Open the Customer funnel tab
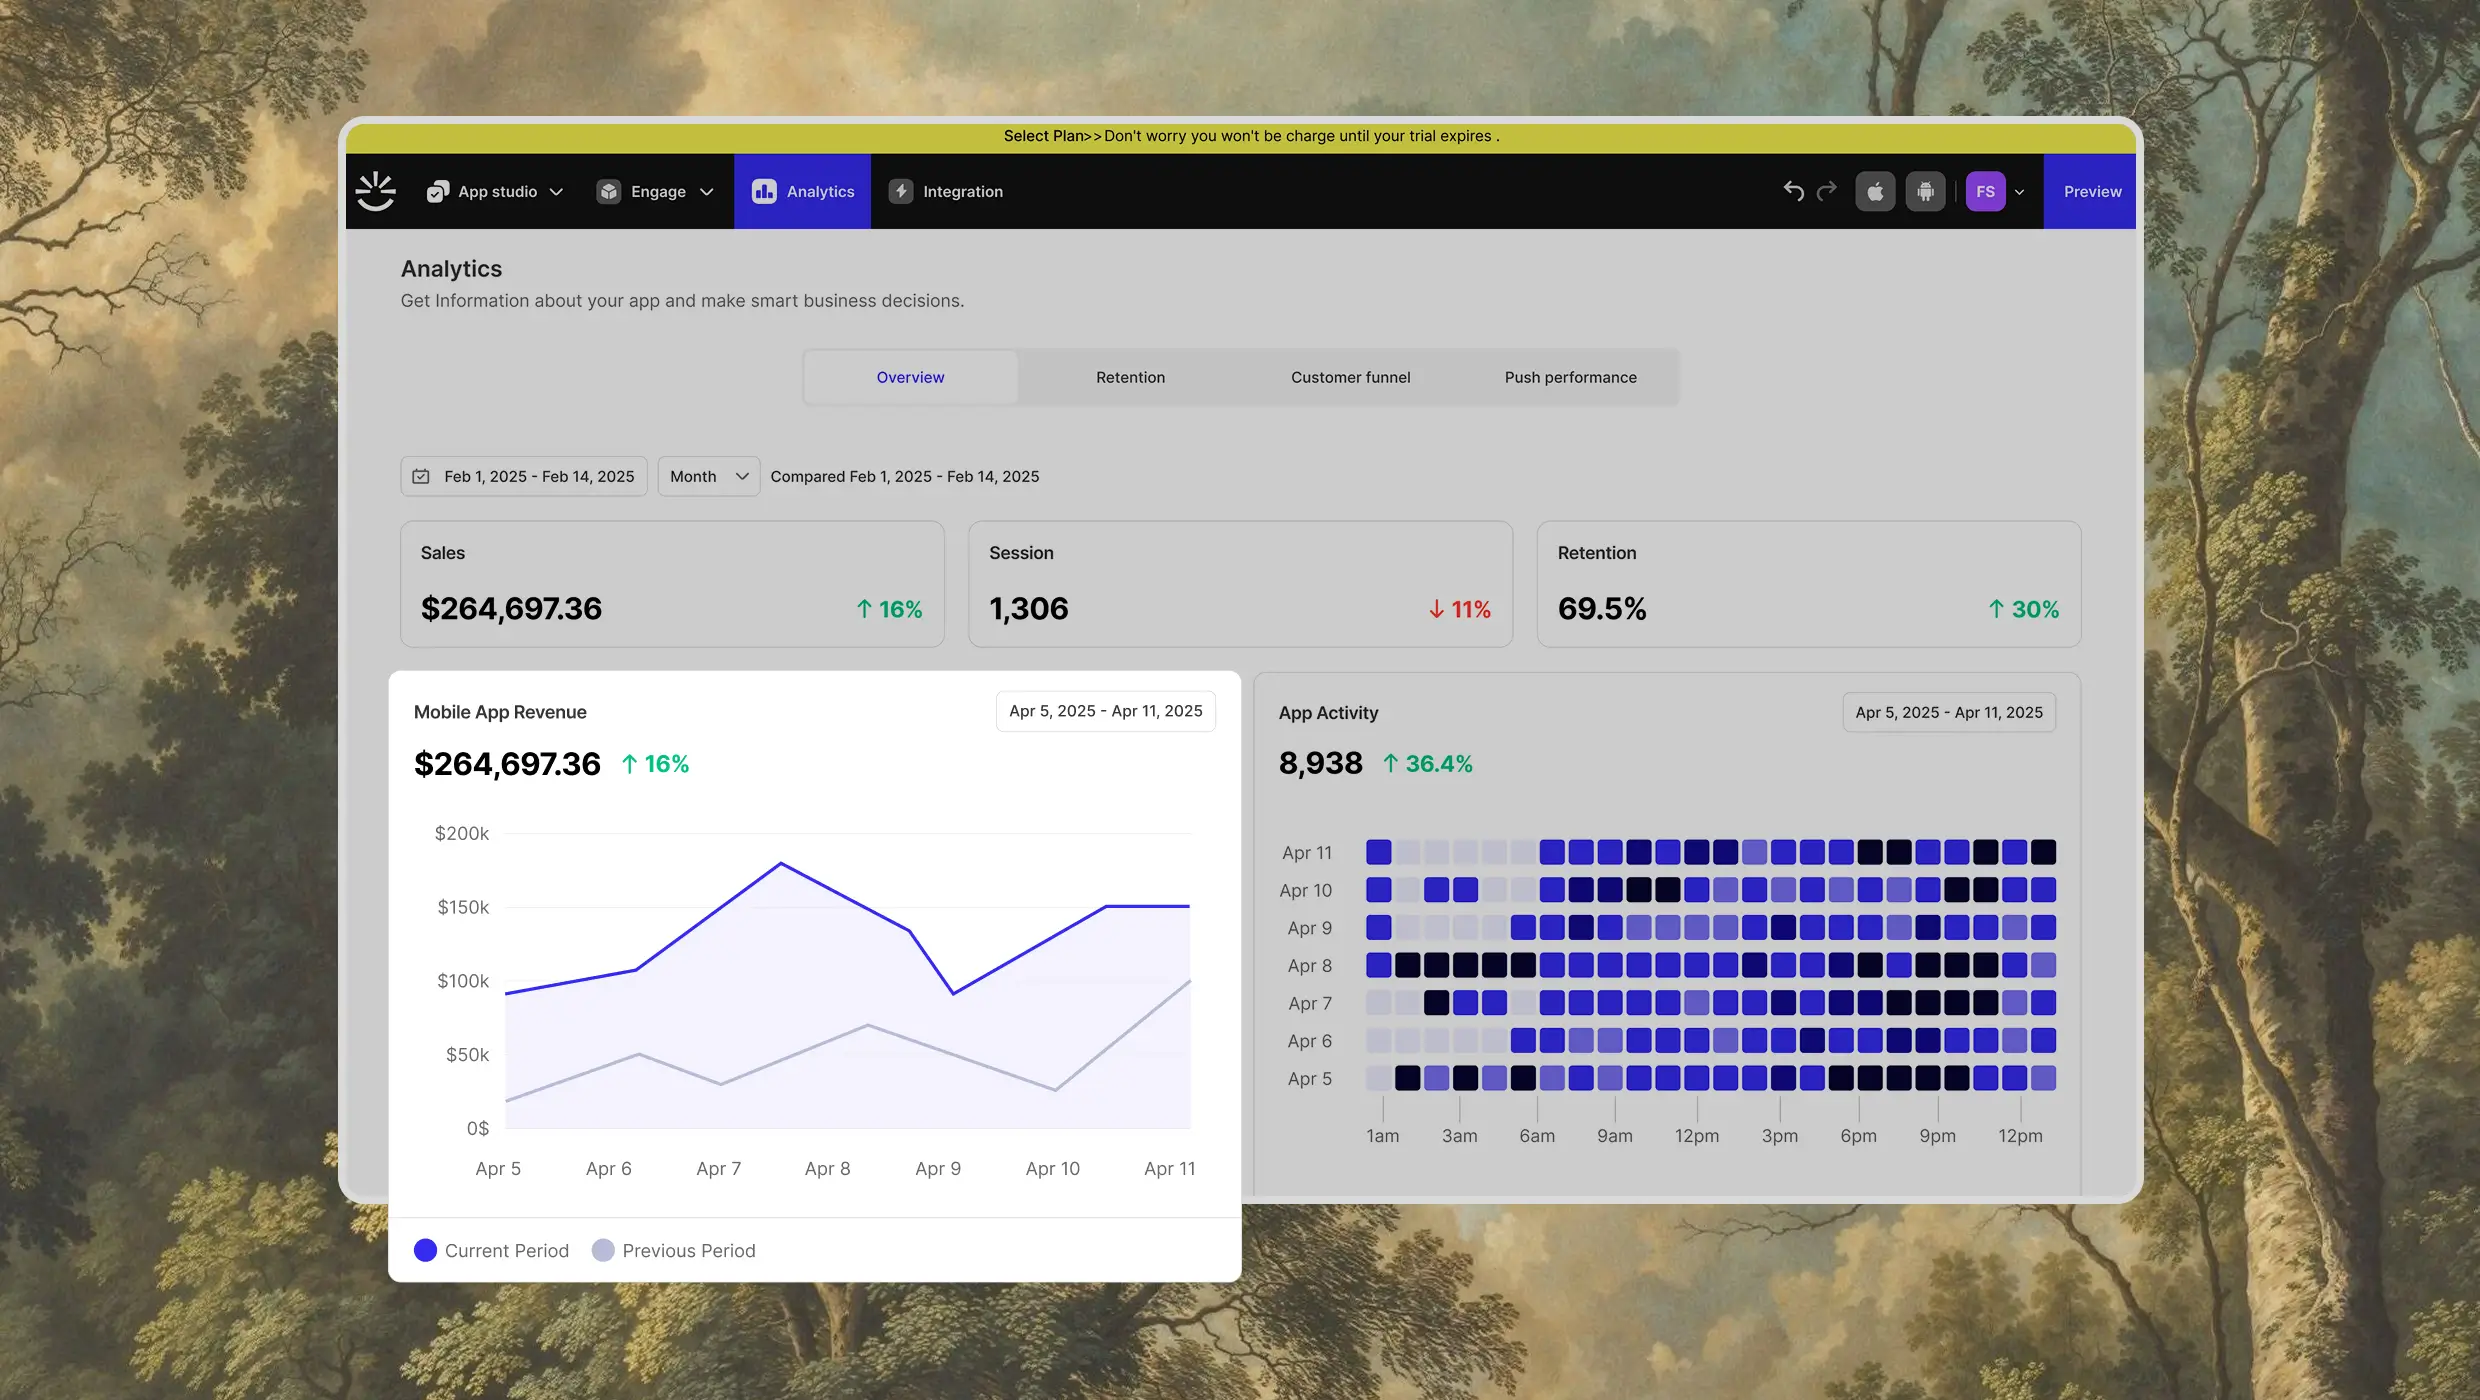Image resolution: width=2480 pixels, height=1400 pixels. (x=1350, y=377)
